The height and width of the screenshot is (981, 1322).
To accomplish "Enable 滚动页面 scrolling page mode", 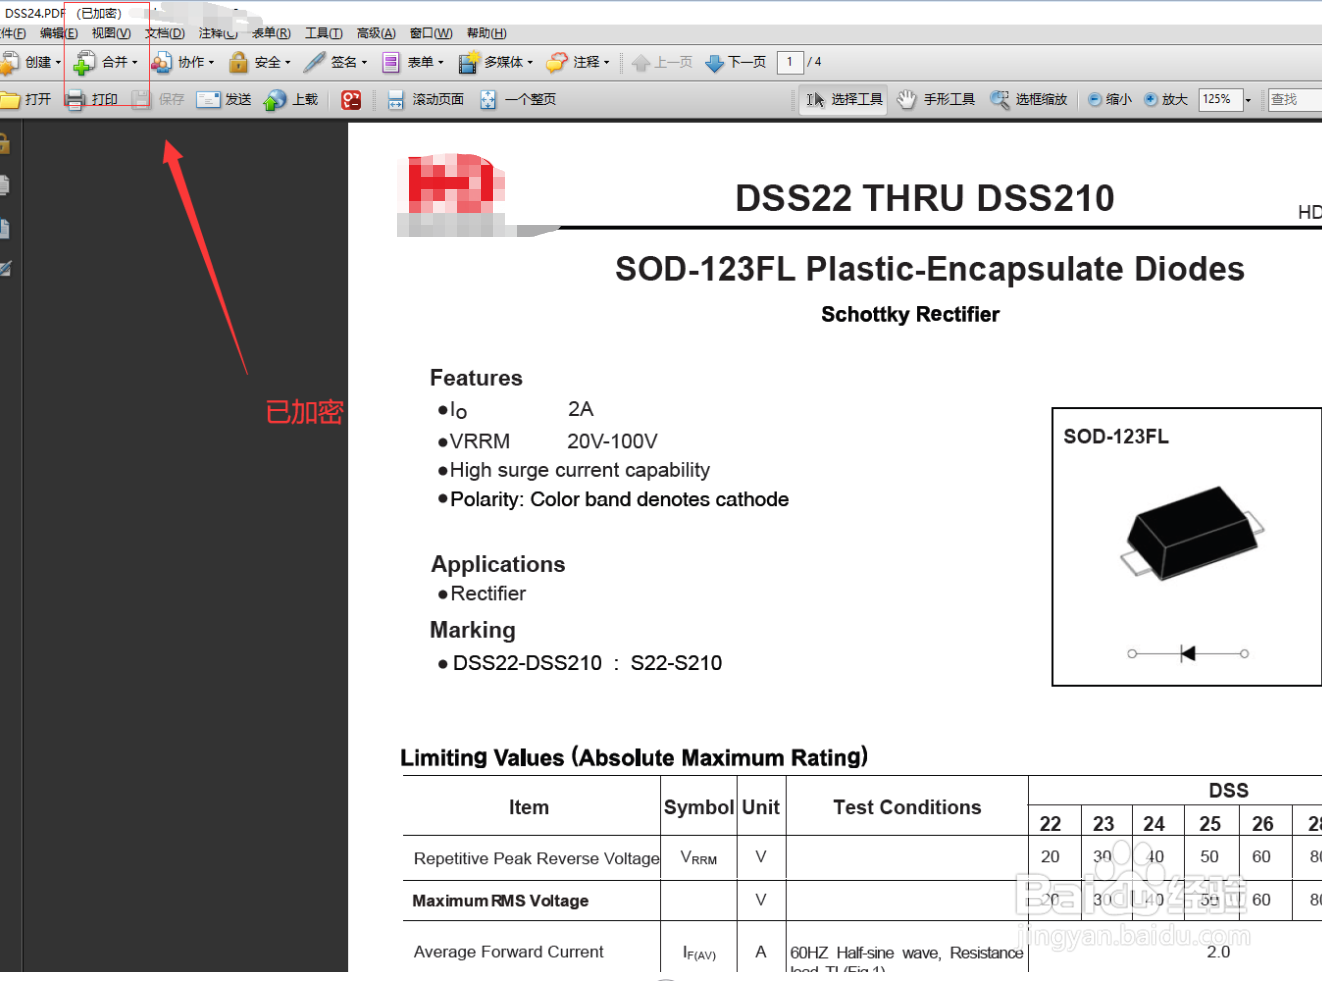I will pos(426,100).
